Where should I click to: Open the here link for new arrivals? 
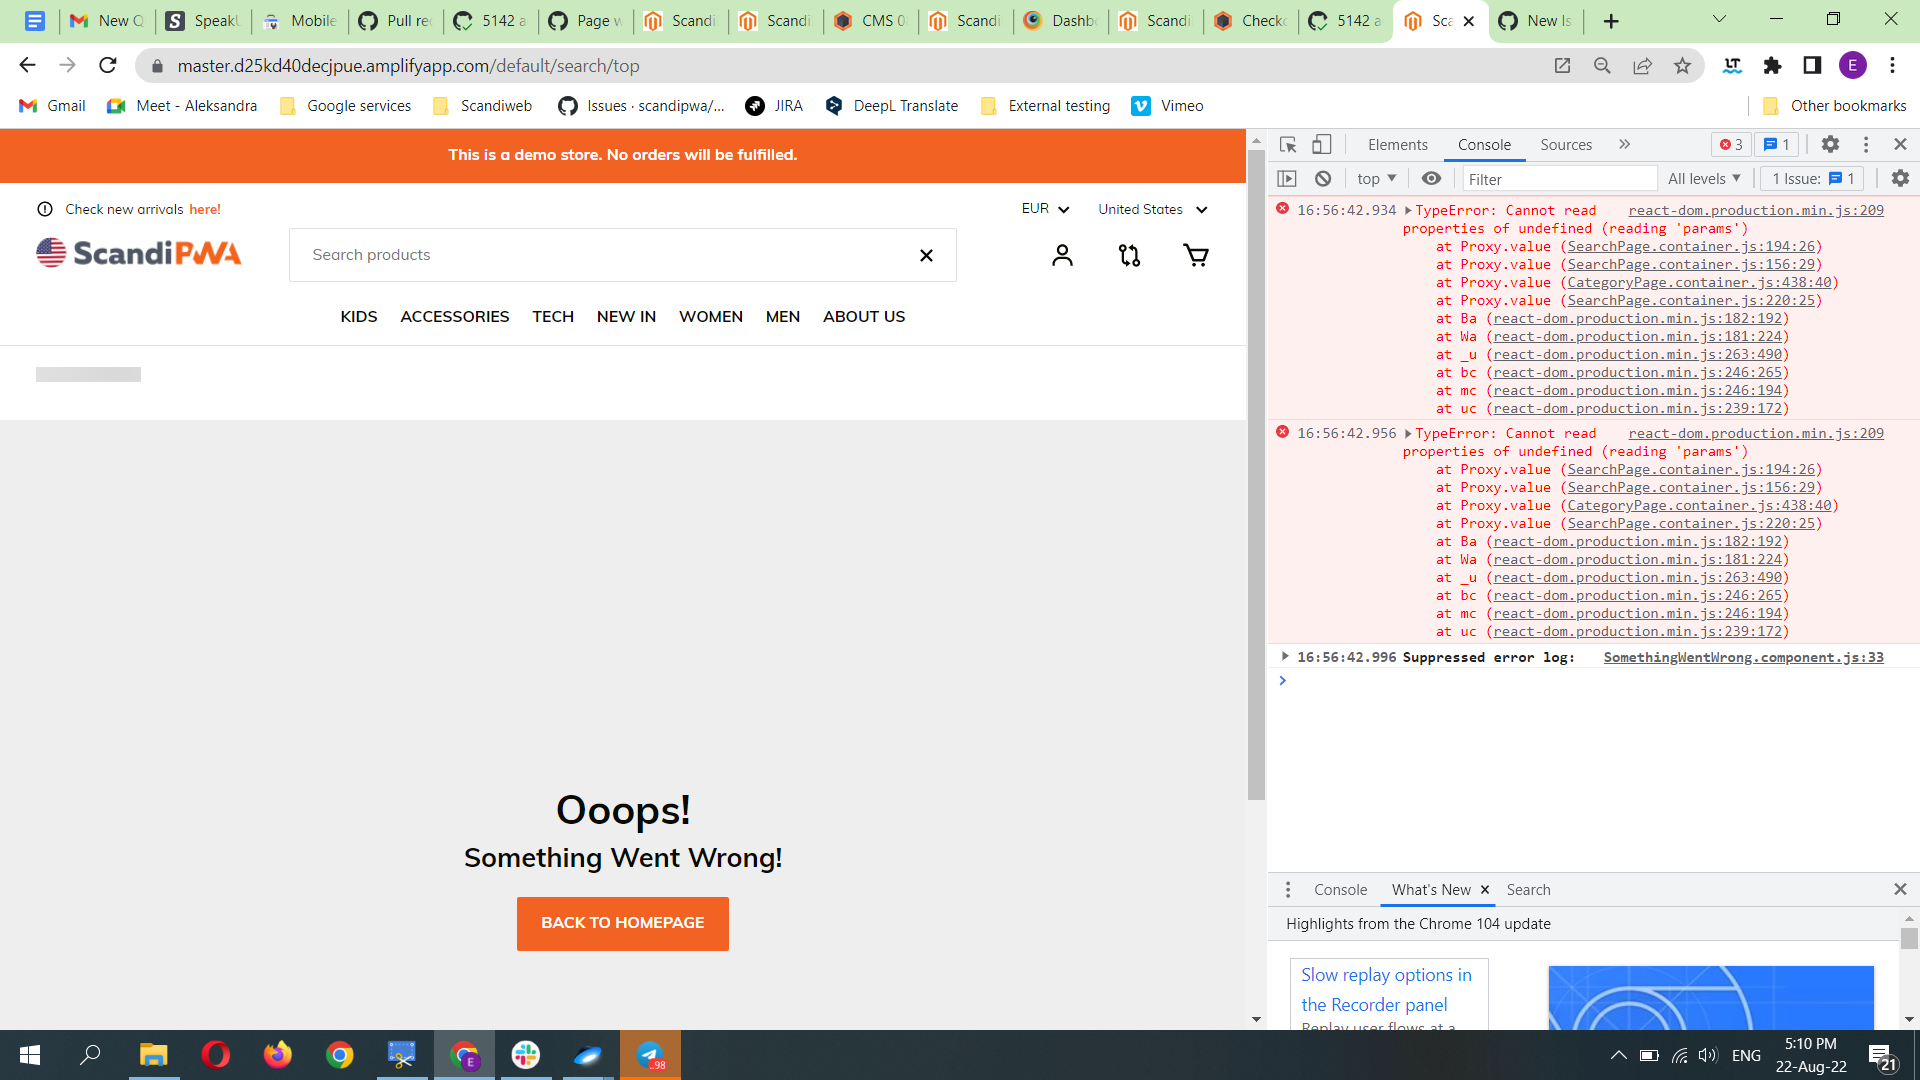pyautogui.click(x=204, y=209)
